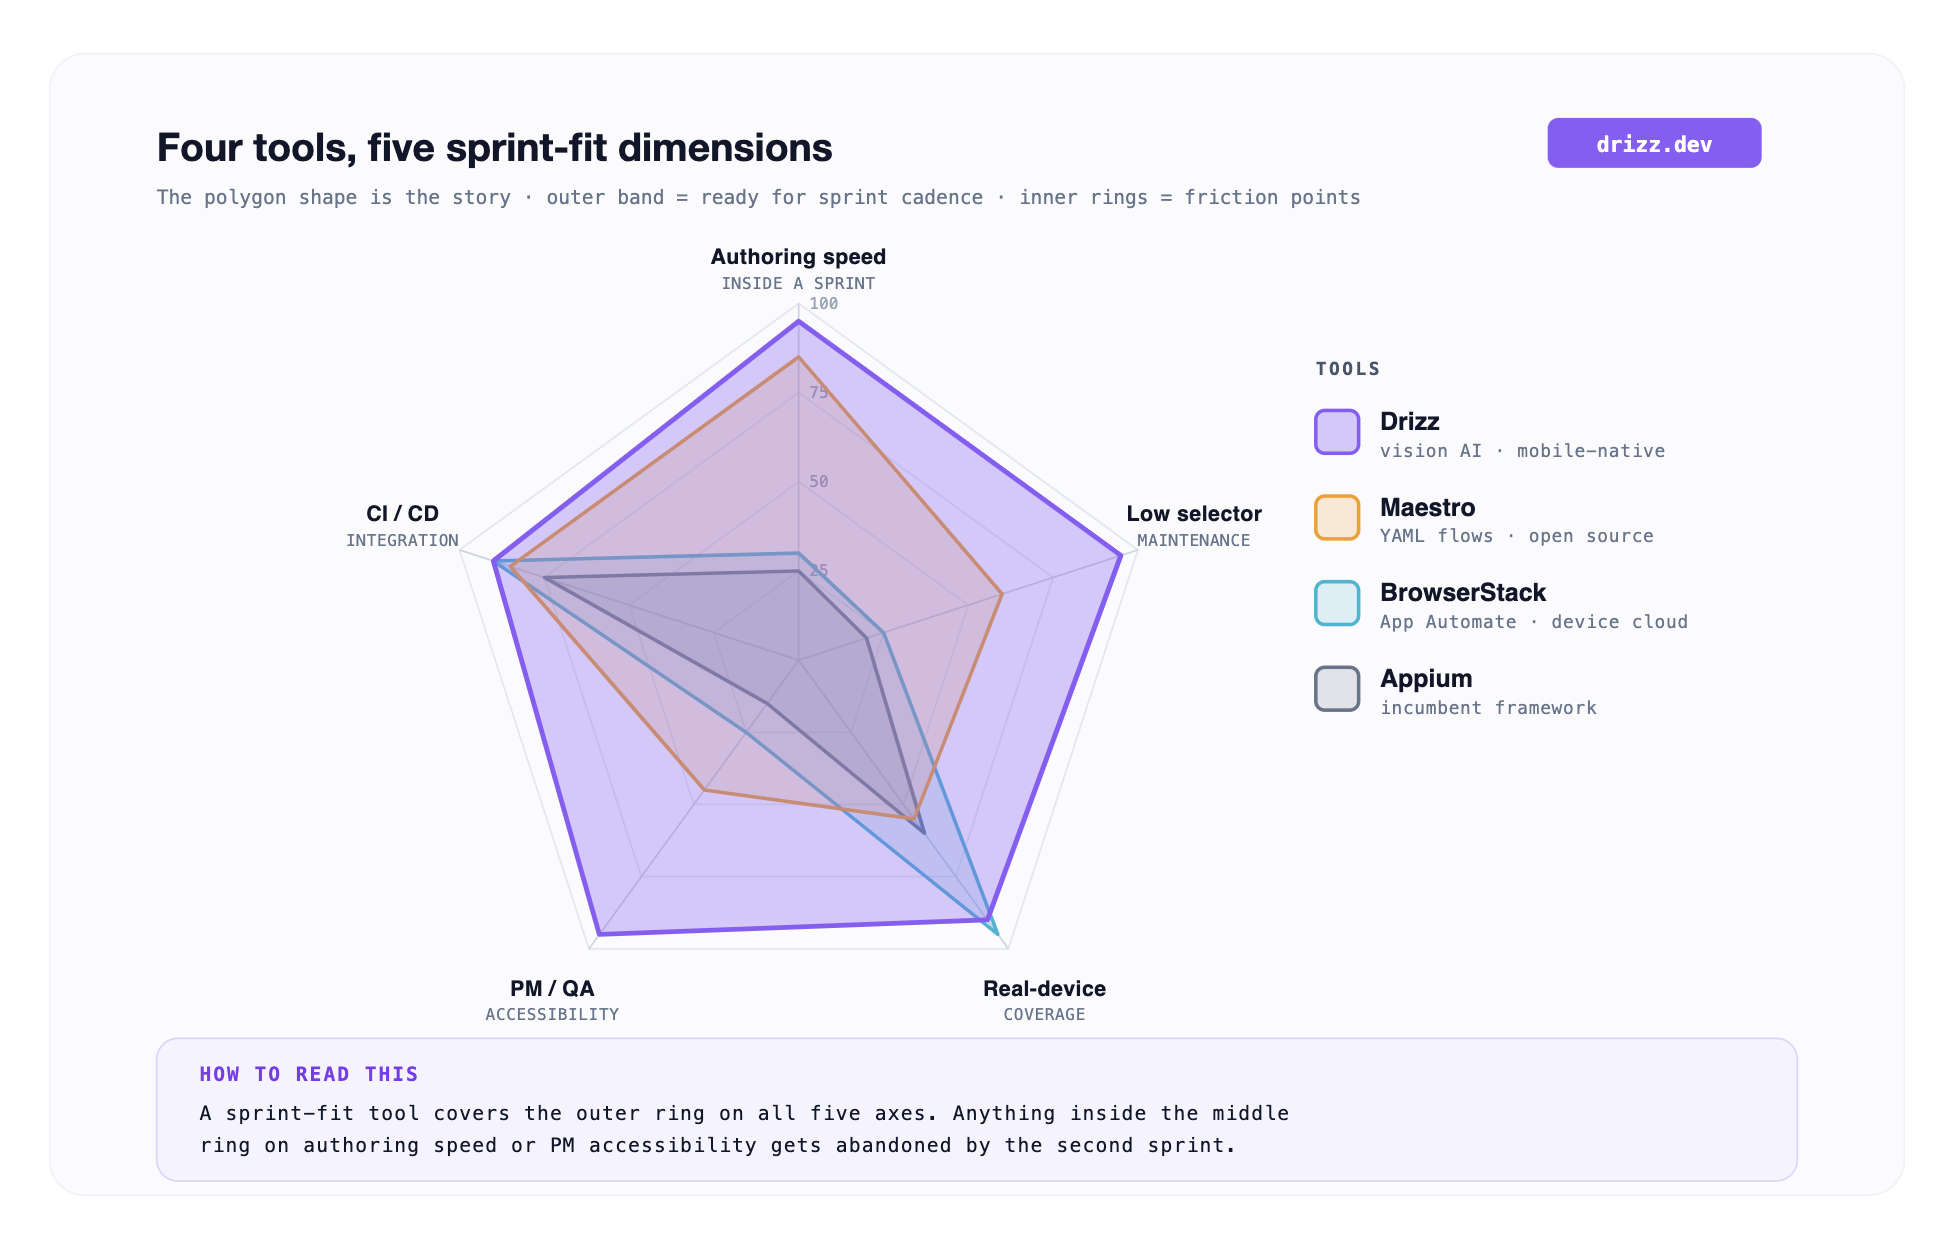
Task: Click the 100 scale tick label
Action: (x=824, y=304)
